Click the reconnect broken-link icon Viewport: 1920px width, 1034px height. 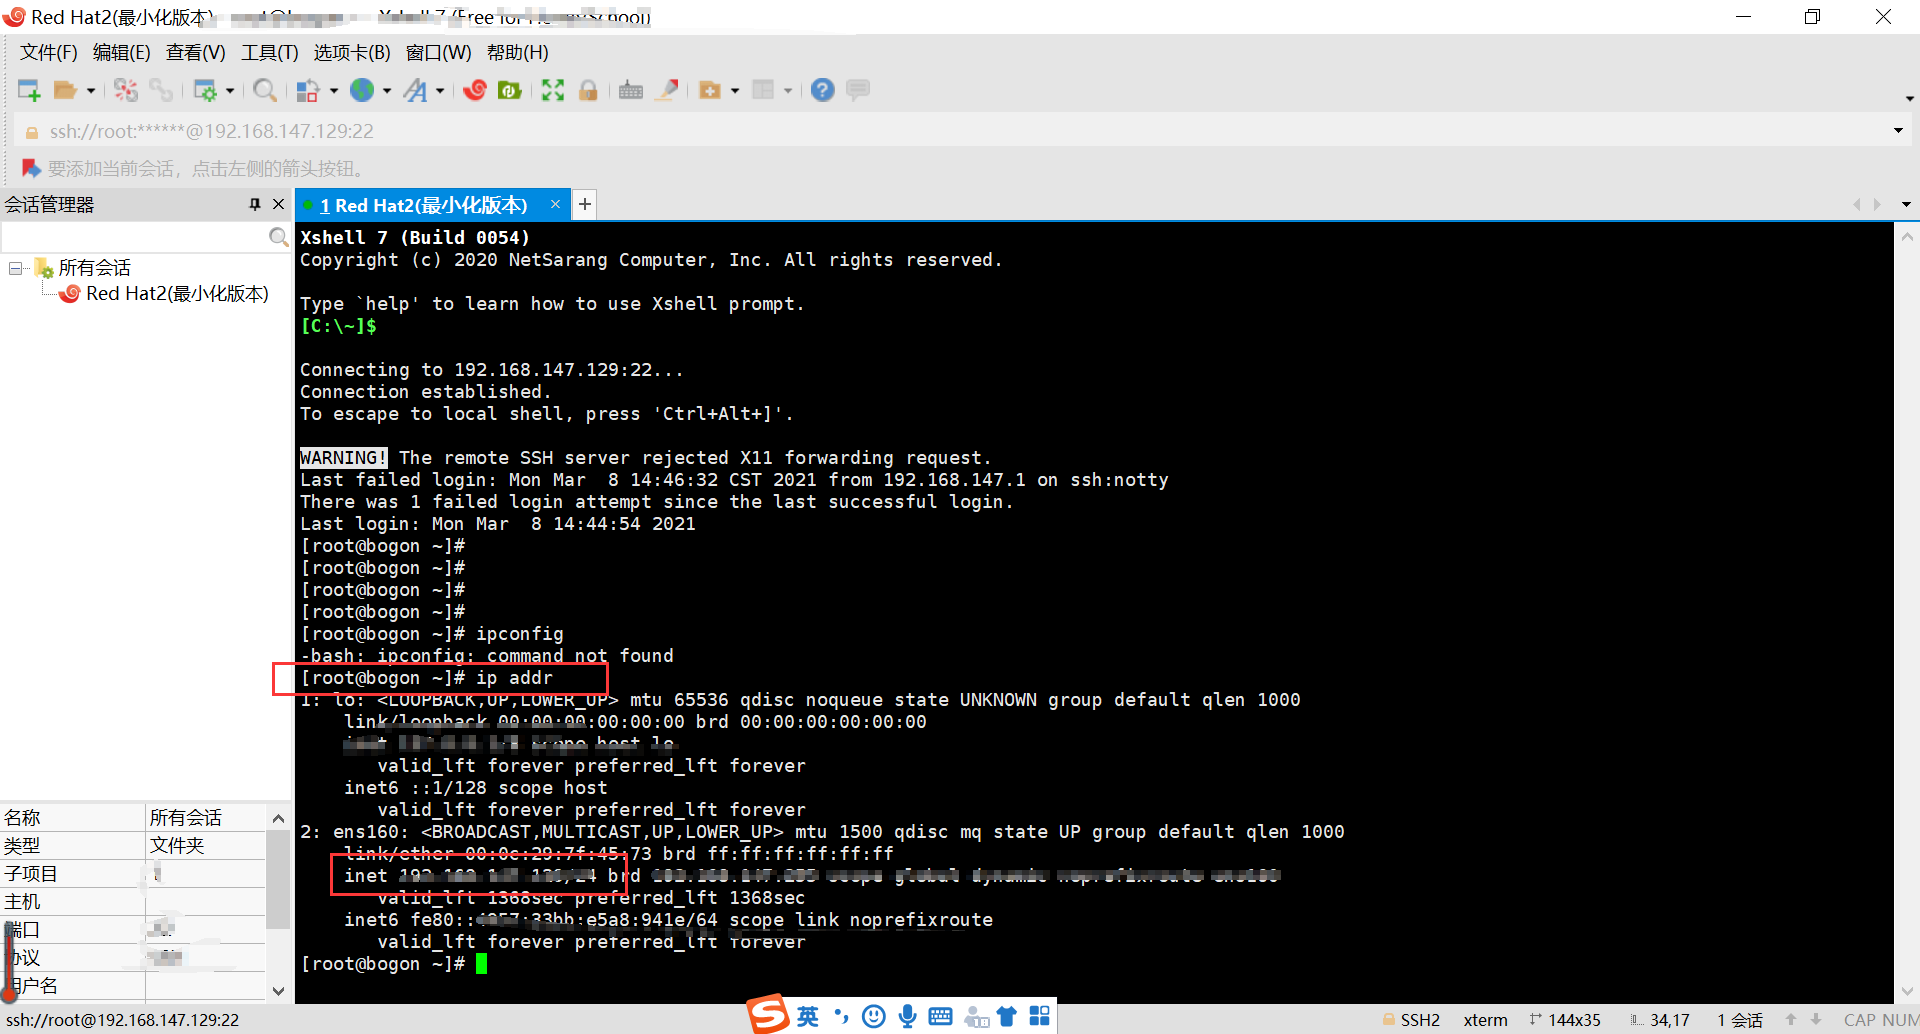pyautogui.click(x=160, y=90)
